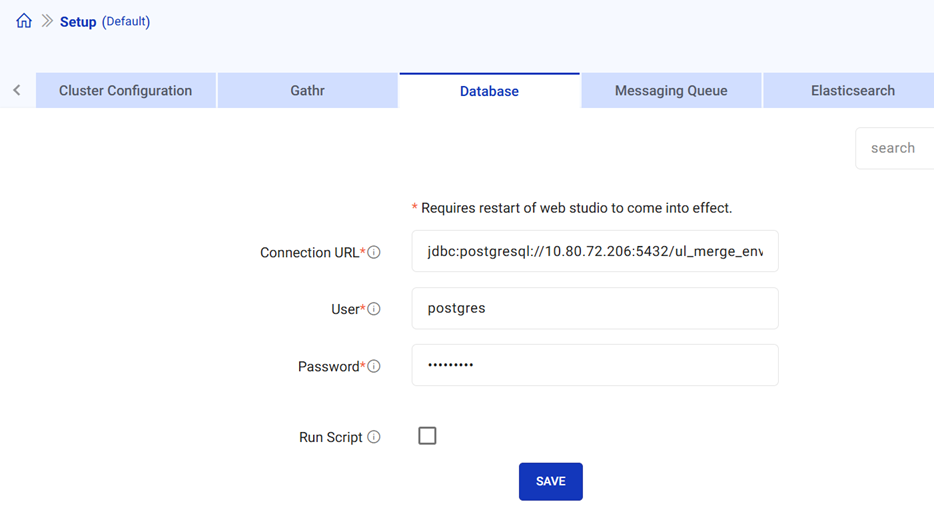
Task: Go to the home icon
Action: click(24, 21)
